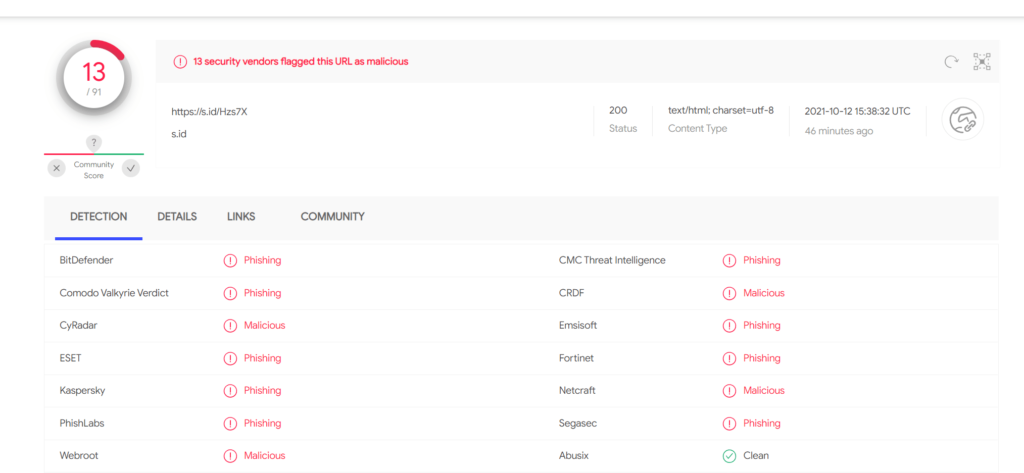Click the green check icon beside Abusix Clean
The width and height of the screenshot is (1024, 473).
(729, 456)
